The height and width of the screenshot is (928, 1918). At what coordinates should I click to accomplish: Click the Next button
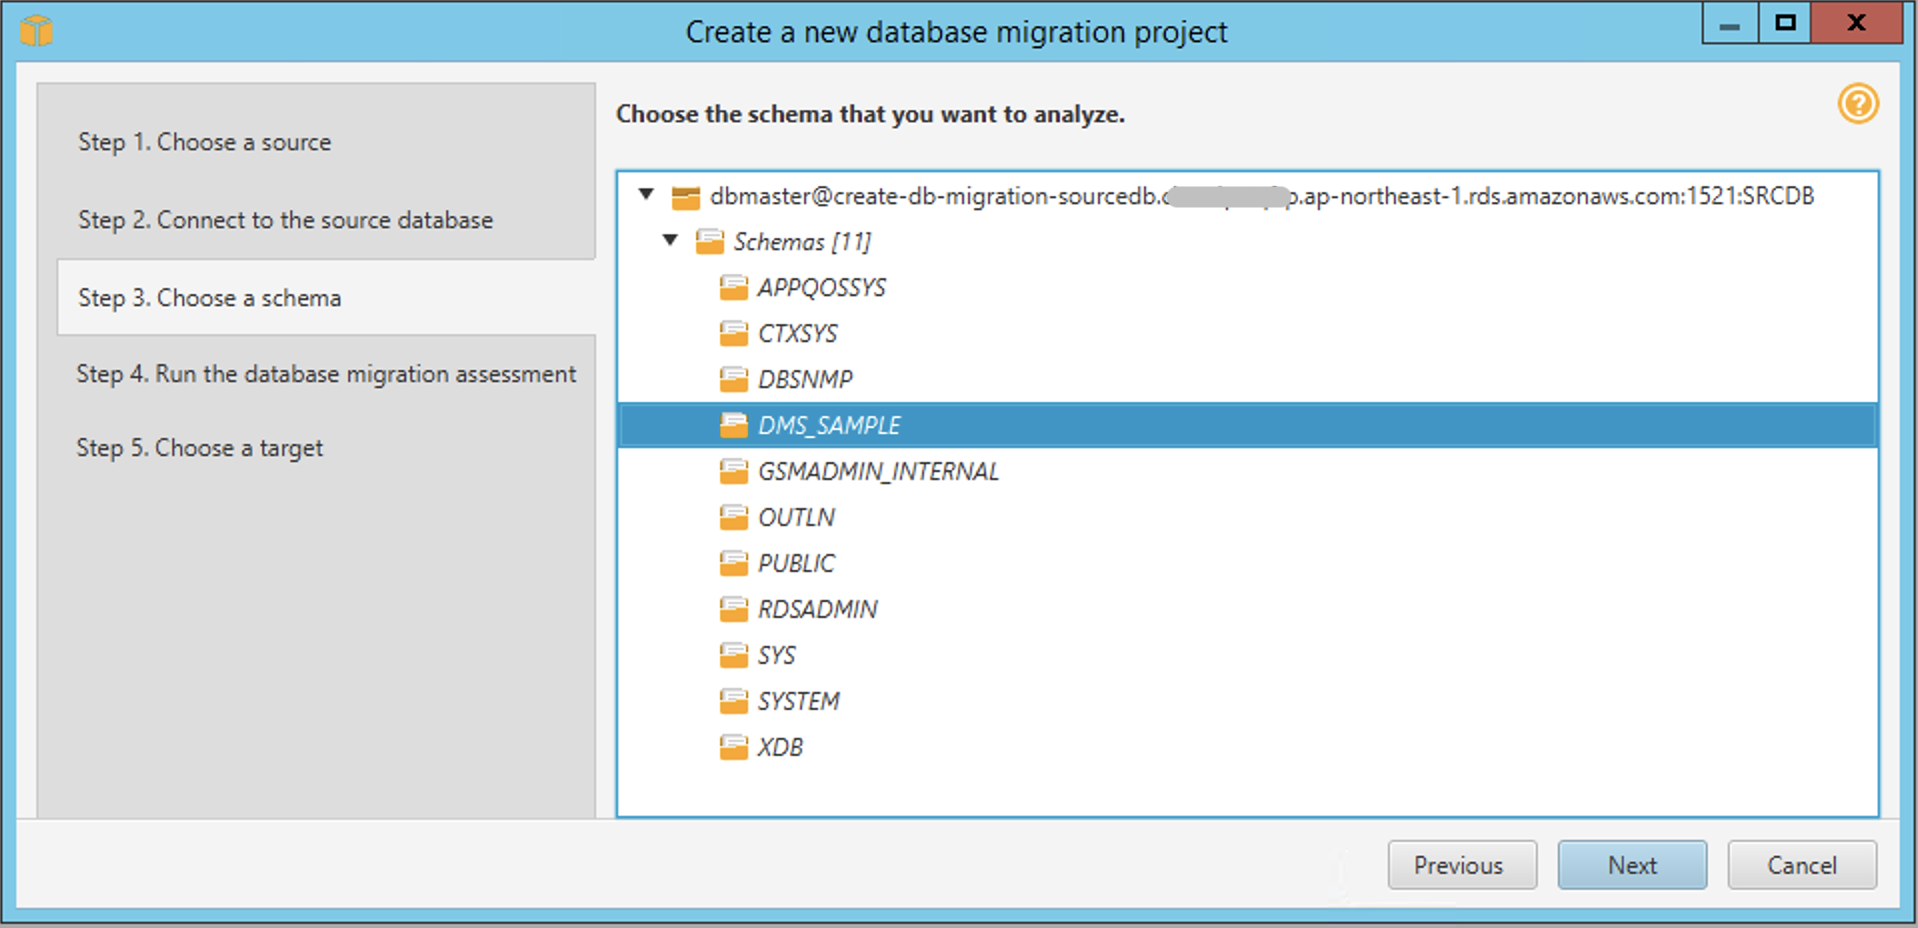click(1631, 864)
